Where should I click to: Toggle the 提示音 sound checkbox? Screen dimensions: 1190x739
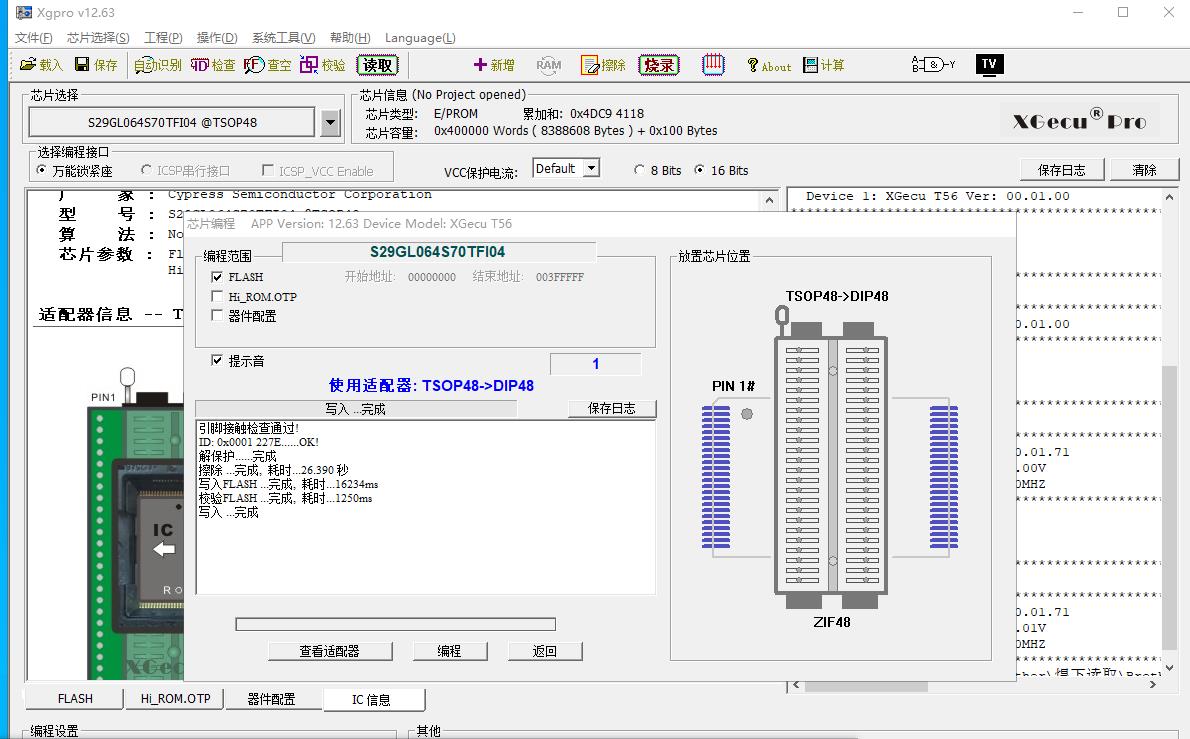[x=217, y=361]
